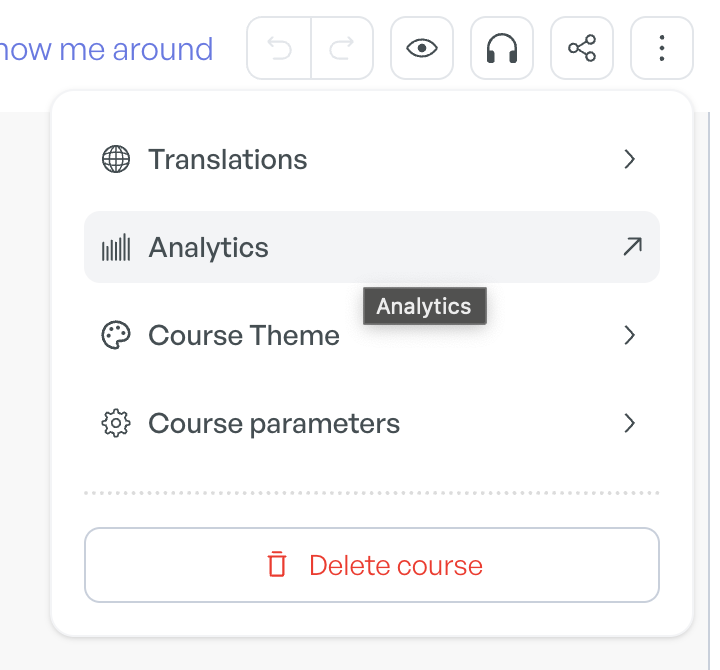Click the Delete course button

coord(371,565)
